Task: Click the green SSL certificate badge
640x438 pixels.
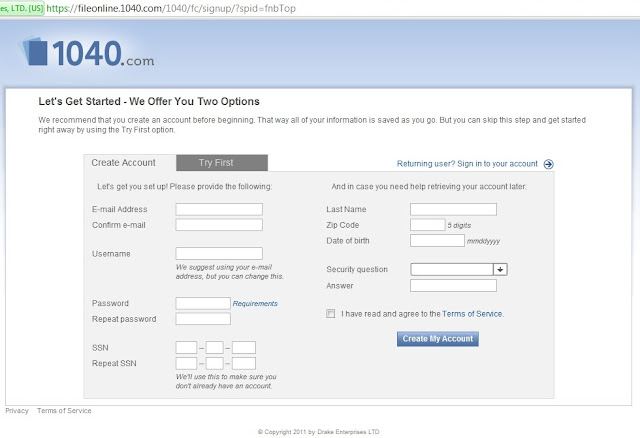Action: click(x=22, y=8)
